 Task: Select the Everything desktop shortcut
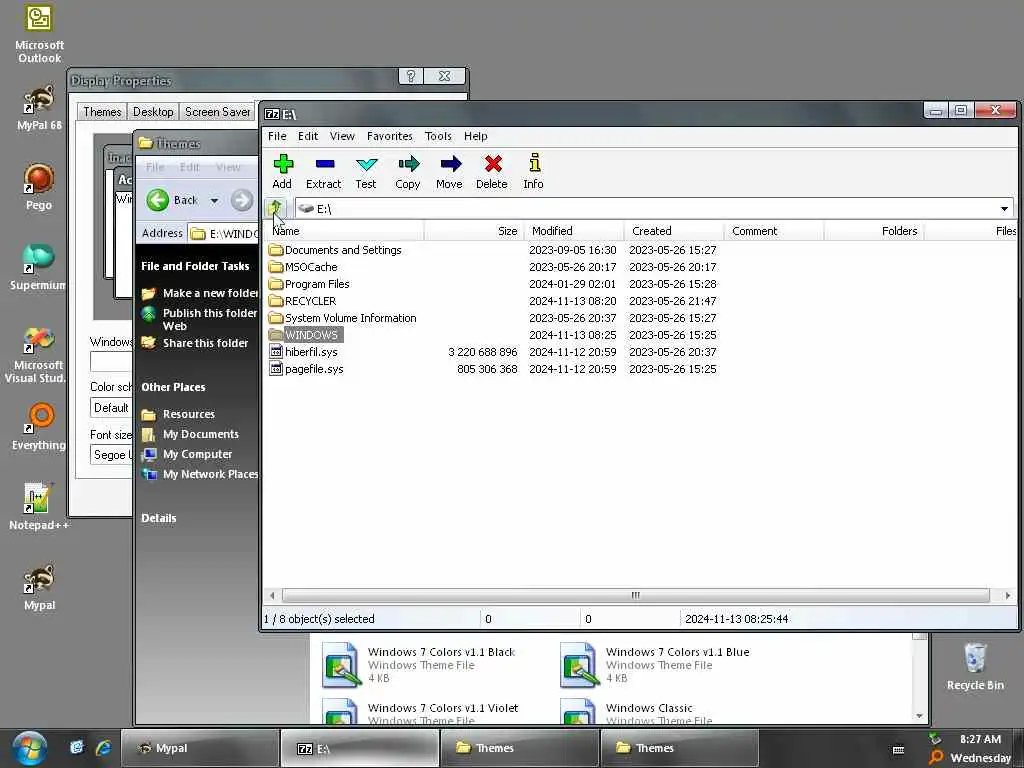[x=39, y=427]
